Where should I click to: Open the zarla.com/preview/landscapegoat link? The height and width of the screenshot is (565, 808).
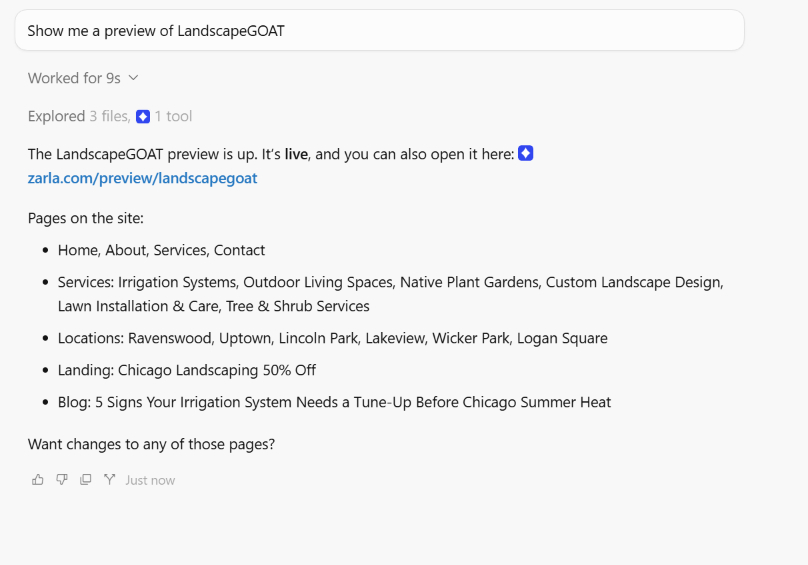142,178
